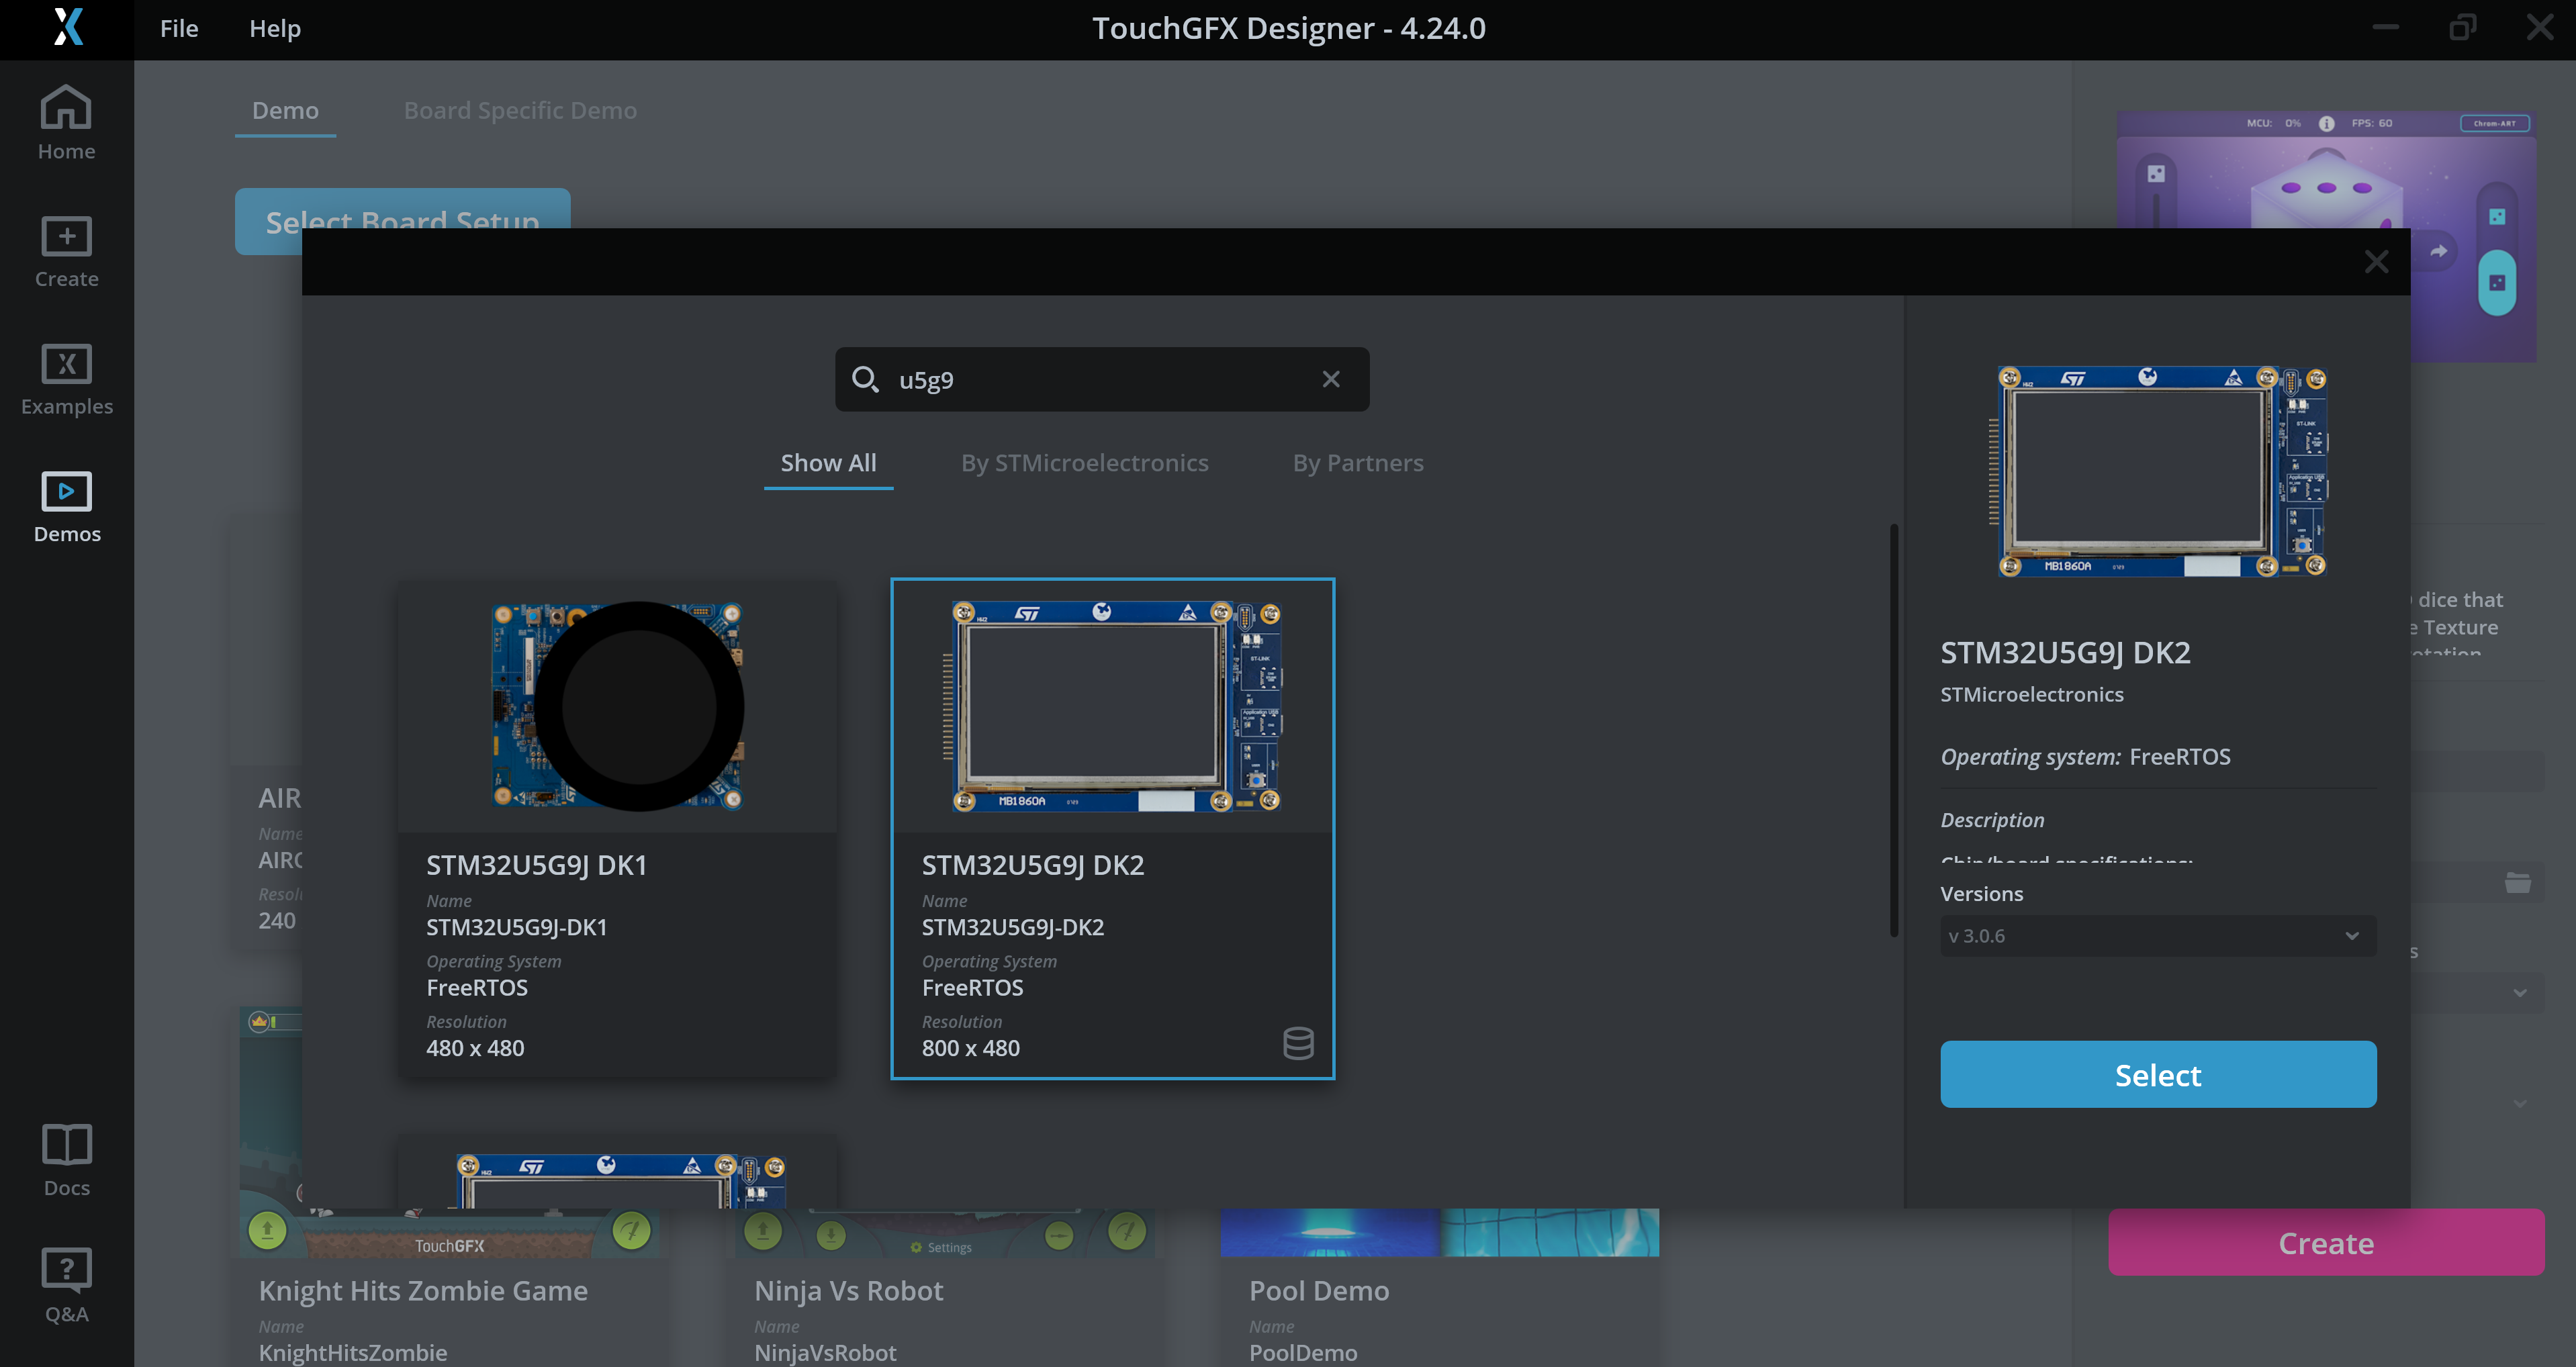Screen dimensions: 2576x1367
Task: Click the folder browse icon in the right panel
Action: tap(2518, 883)
